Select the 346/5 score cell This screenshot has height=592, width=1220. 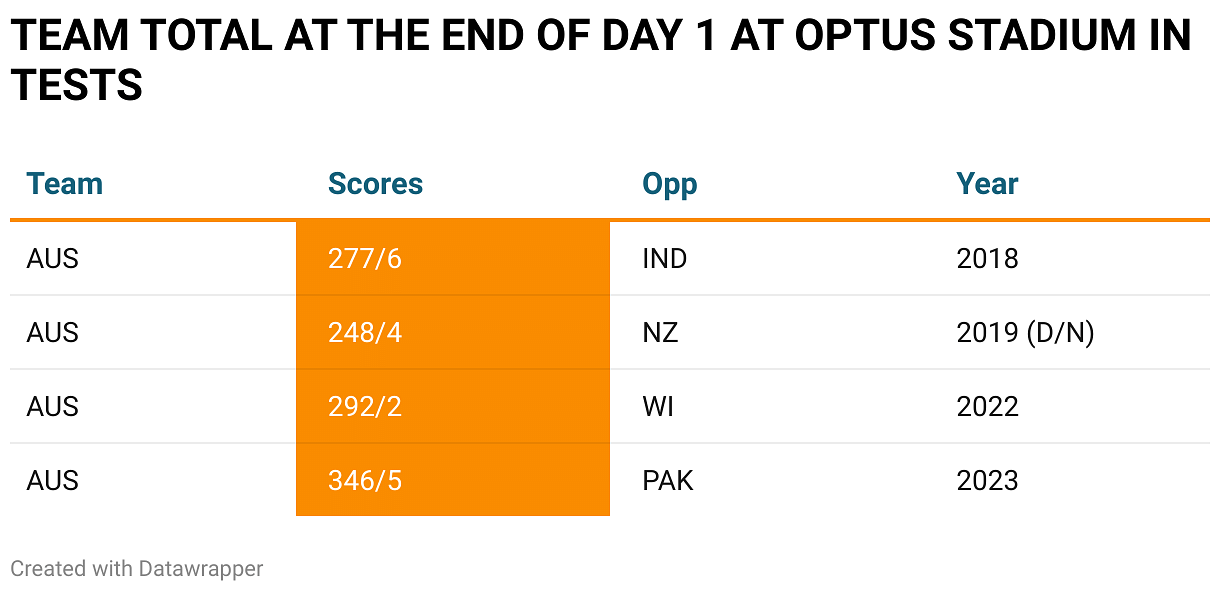tap(365, 481)
